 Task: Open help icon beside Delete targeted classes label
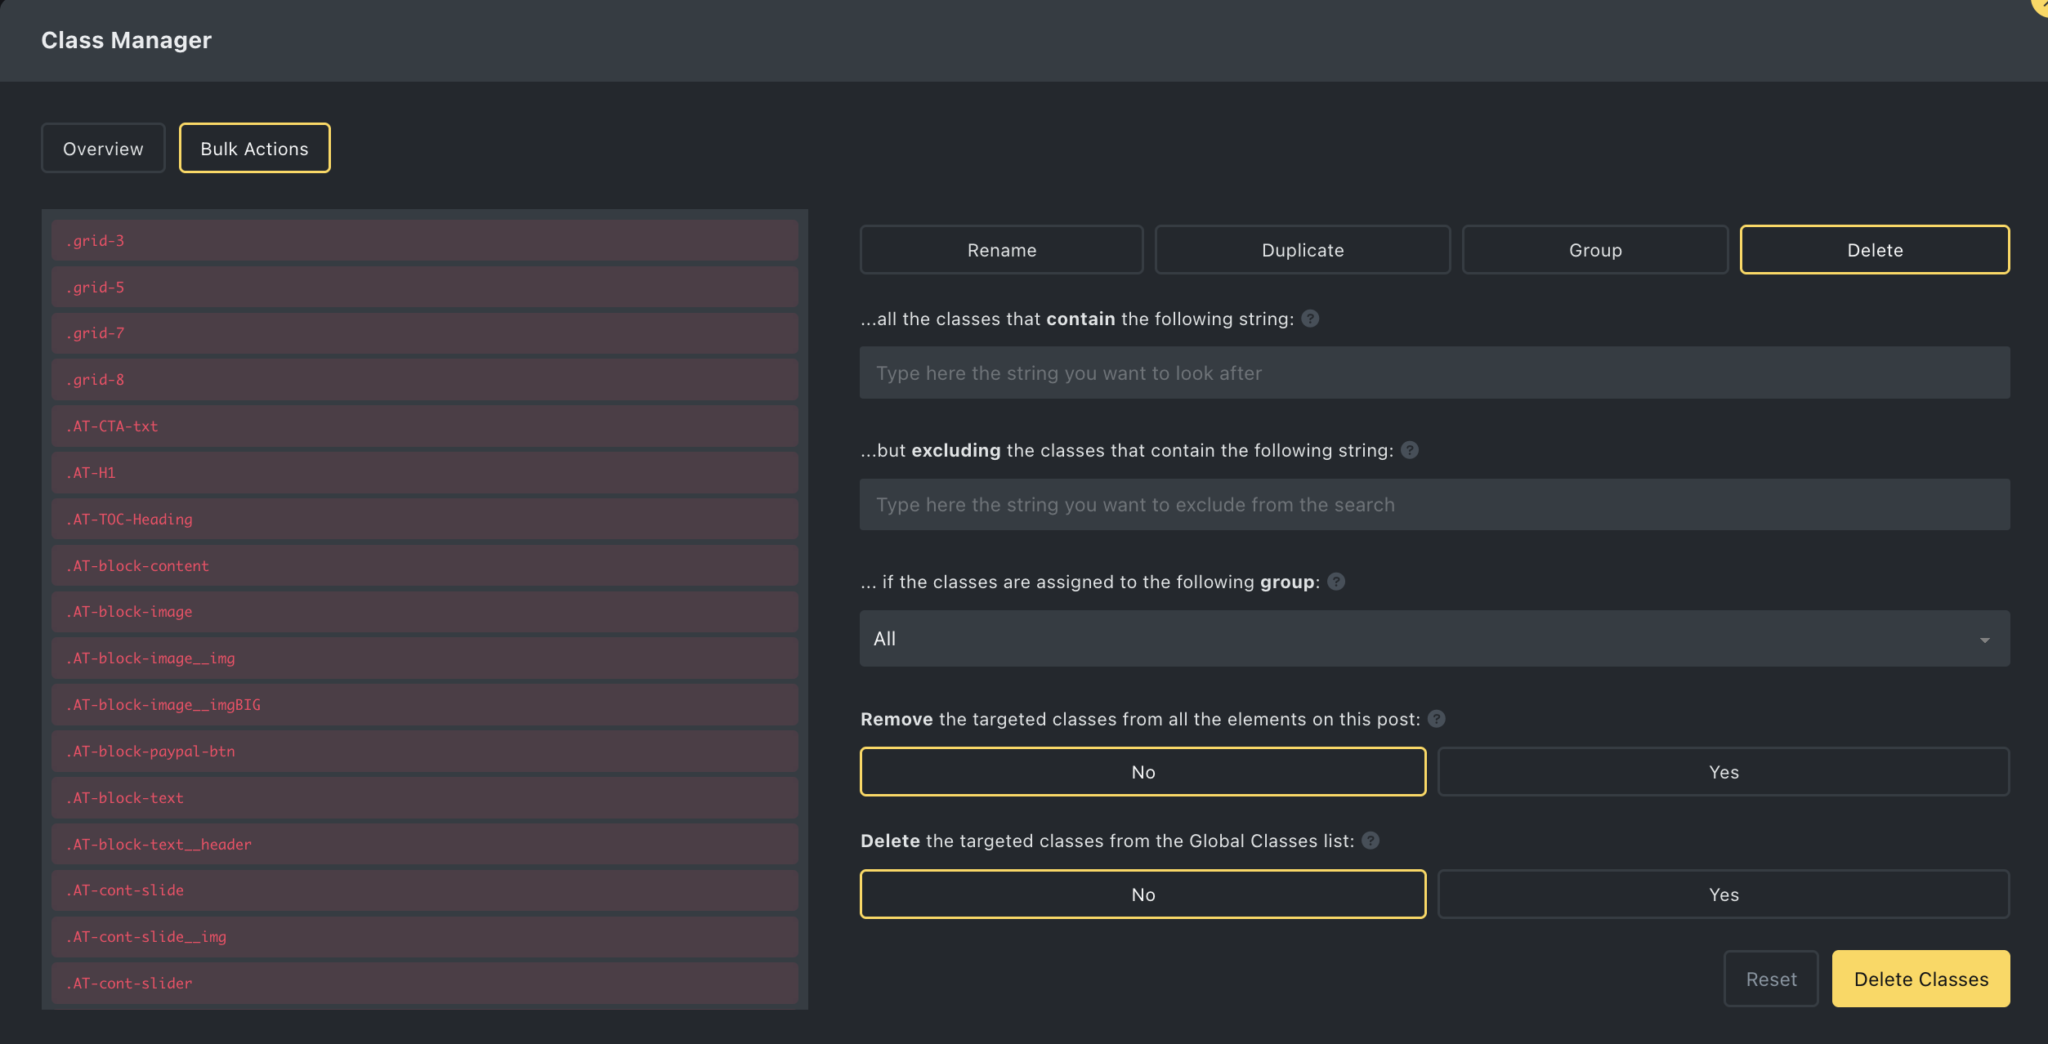[1371, 841]
